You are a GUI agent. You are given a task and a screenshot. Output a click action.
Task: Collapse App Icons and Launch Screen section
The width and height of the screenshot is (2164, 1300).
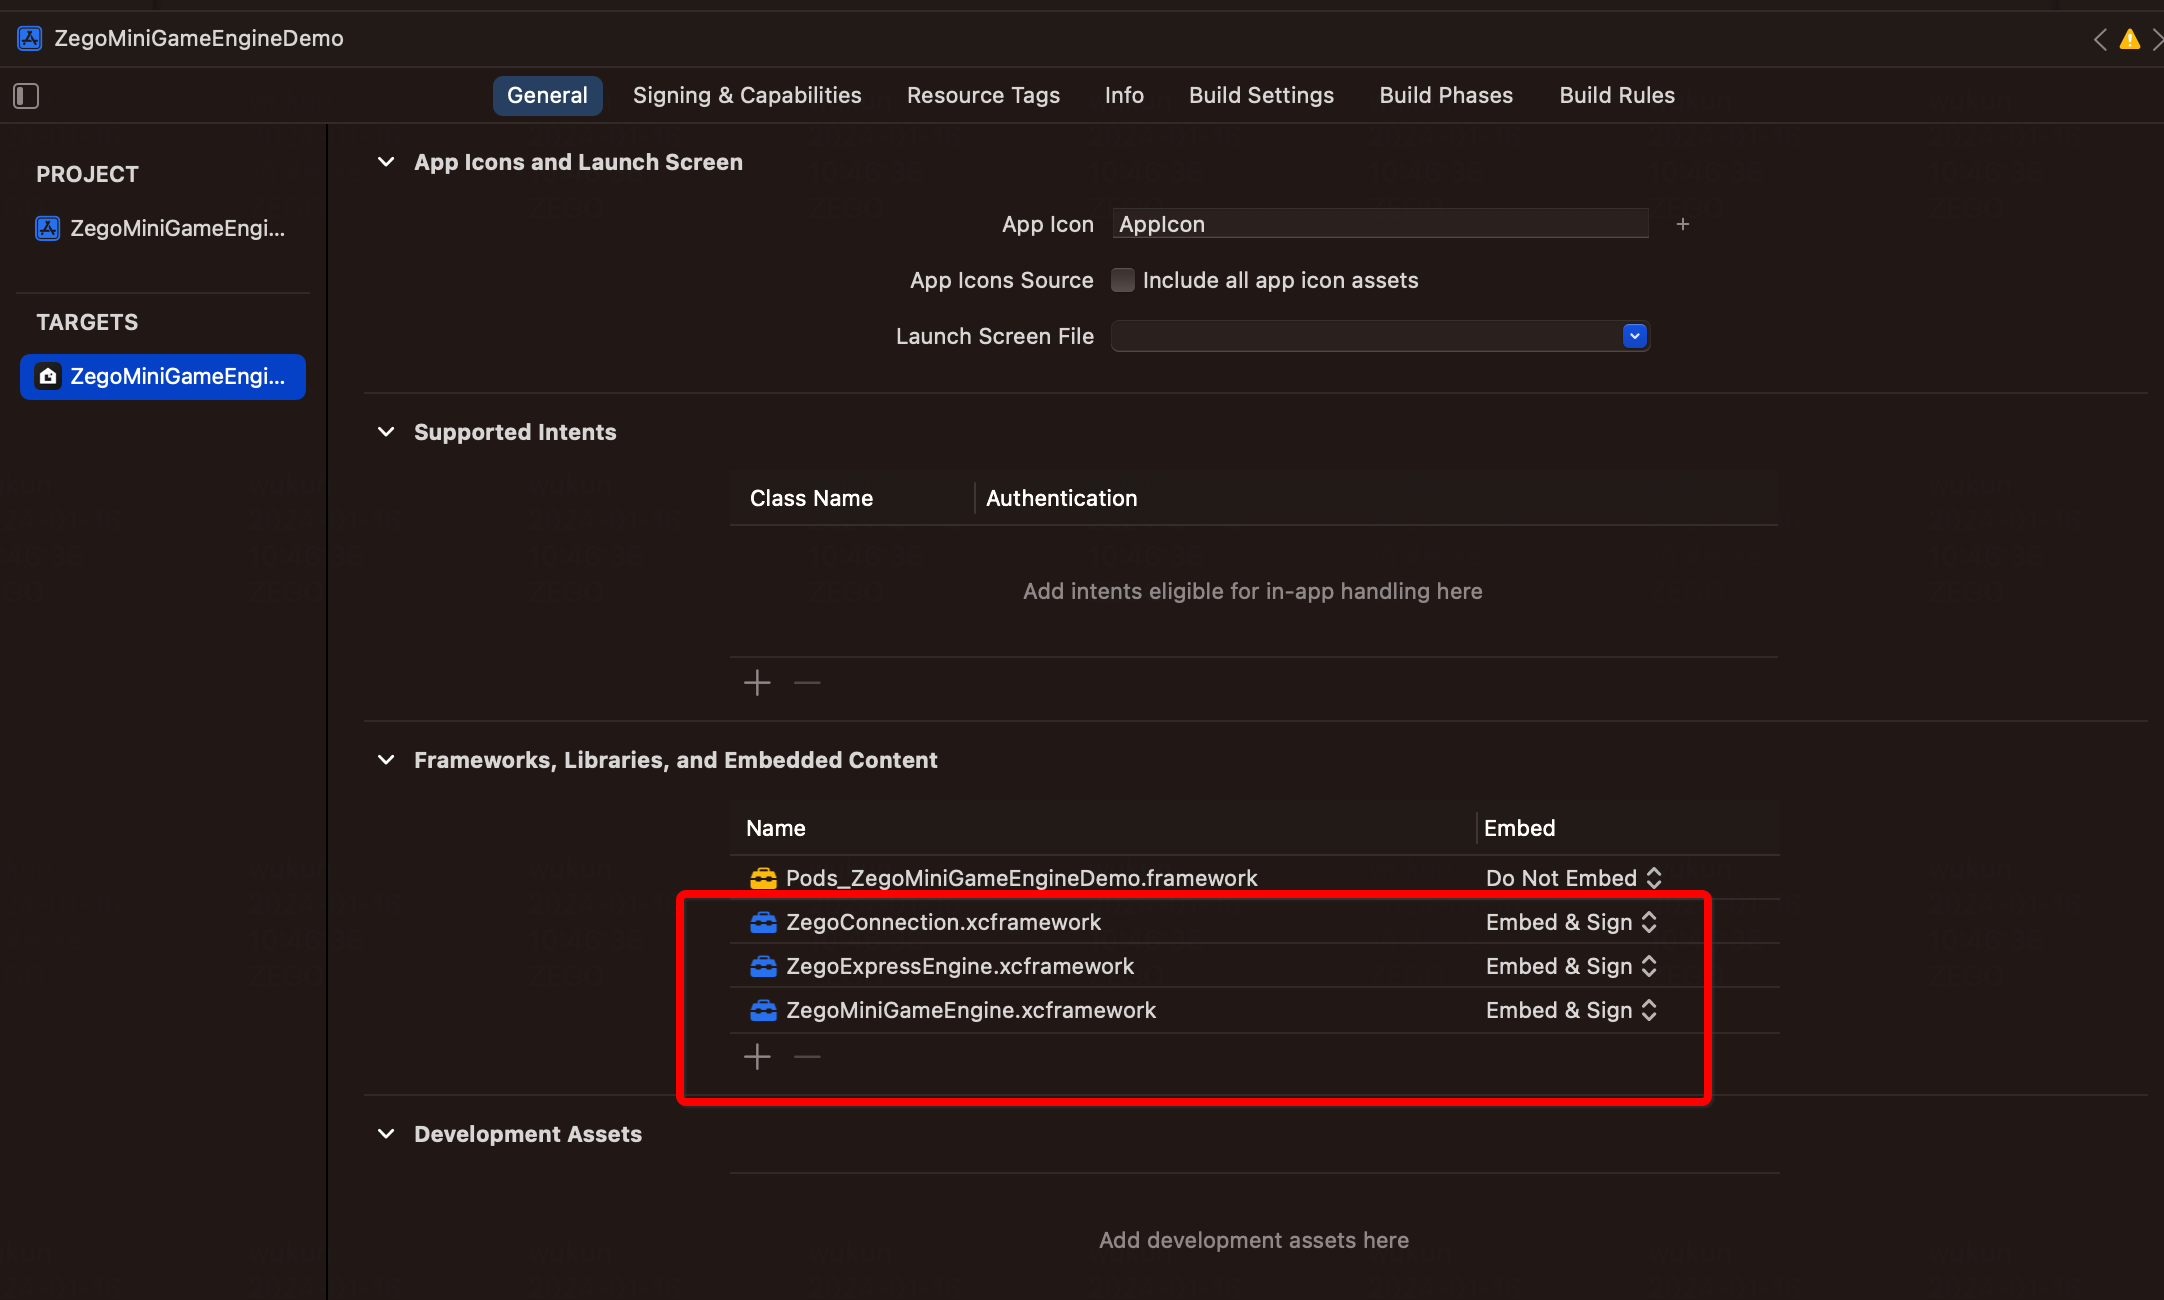coord(386,162)
